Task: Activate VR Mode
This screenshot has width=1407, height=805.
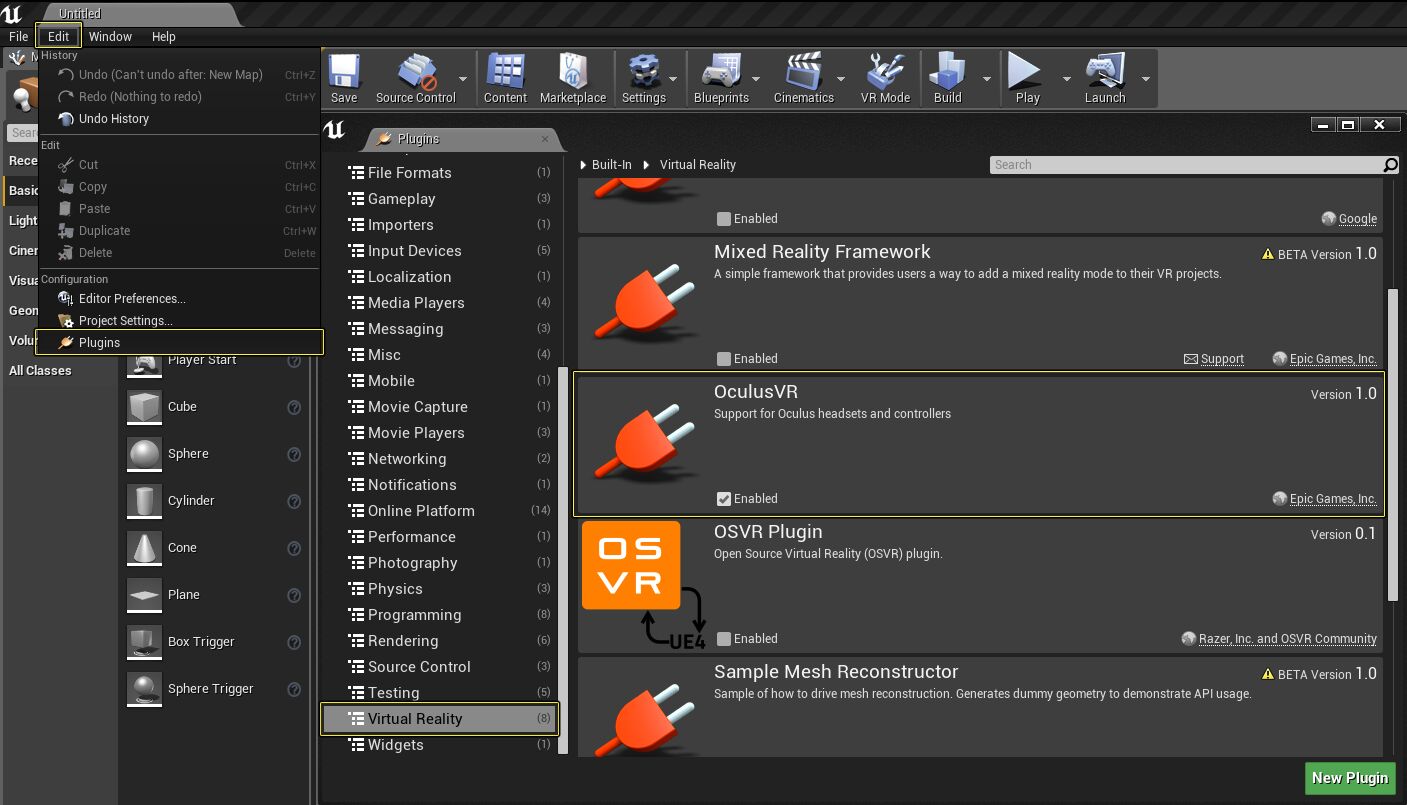Action: click(884, 78)
